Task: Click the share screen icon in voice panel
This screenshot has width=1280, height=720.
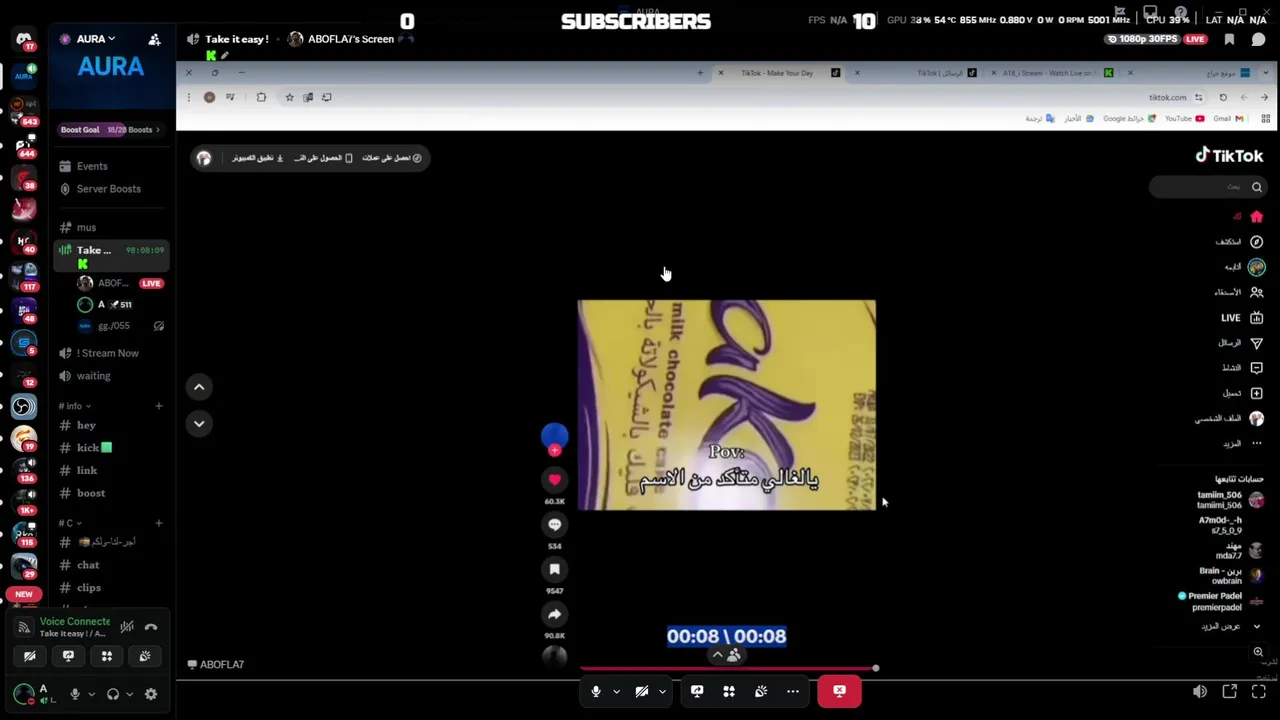Action: point(68,656)
